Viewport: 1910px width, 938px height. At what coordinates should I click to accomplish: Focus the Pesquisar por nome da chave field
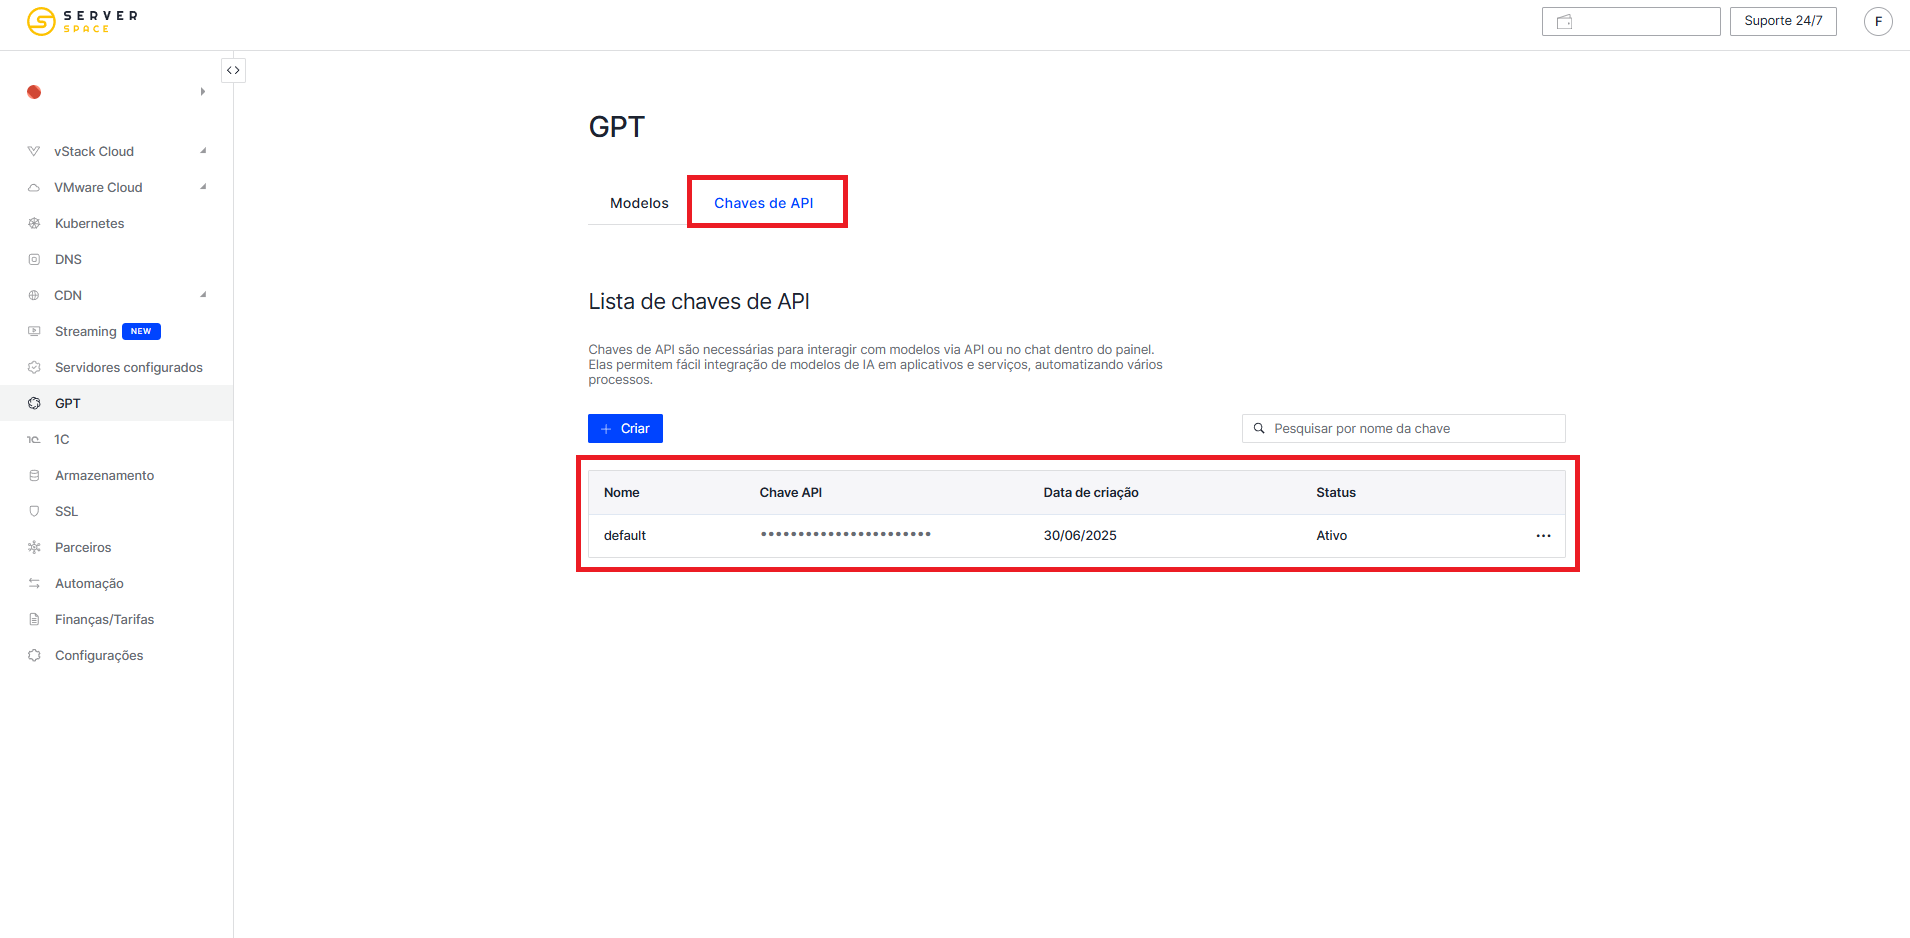click(1403, 428)
